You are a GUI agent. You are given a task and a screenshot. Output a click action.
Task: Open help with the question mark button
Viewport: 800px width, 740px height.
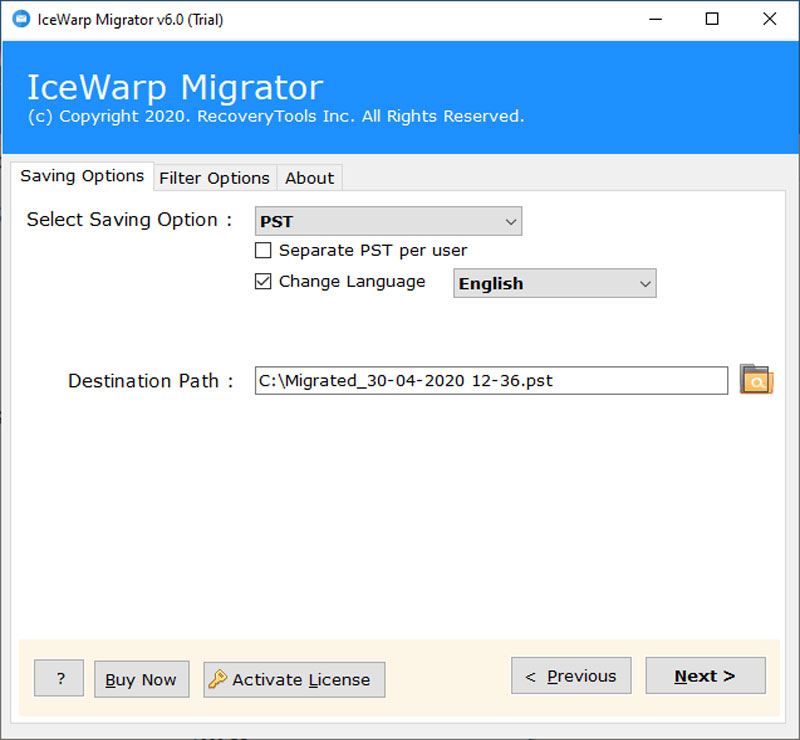tap(59, 678)
